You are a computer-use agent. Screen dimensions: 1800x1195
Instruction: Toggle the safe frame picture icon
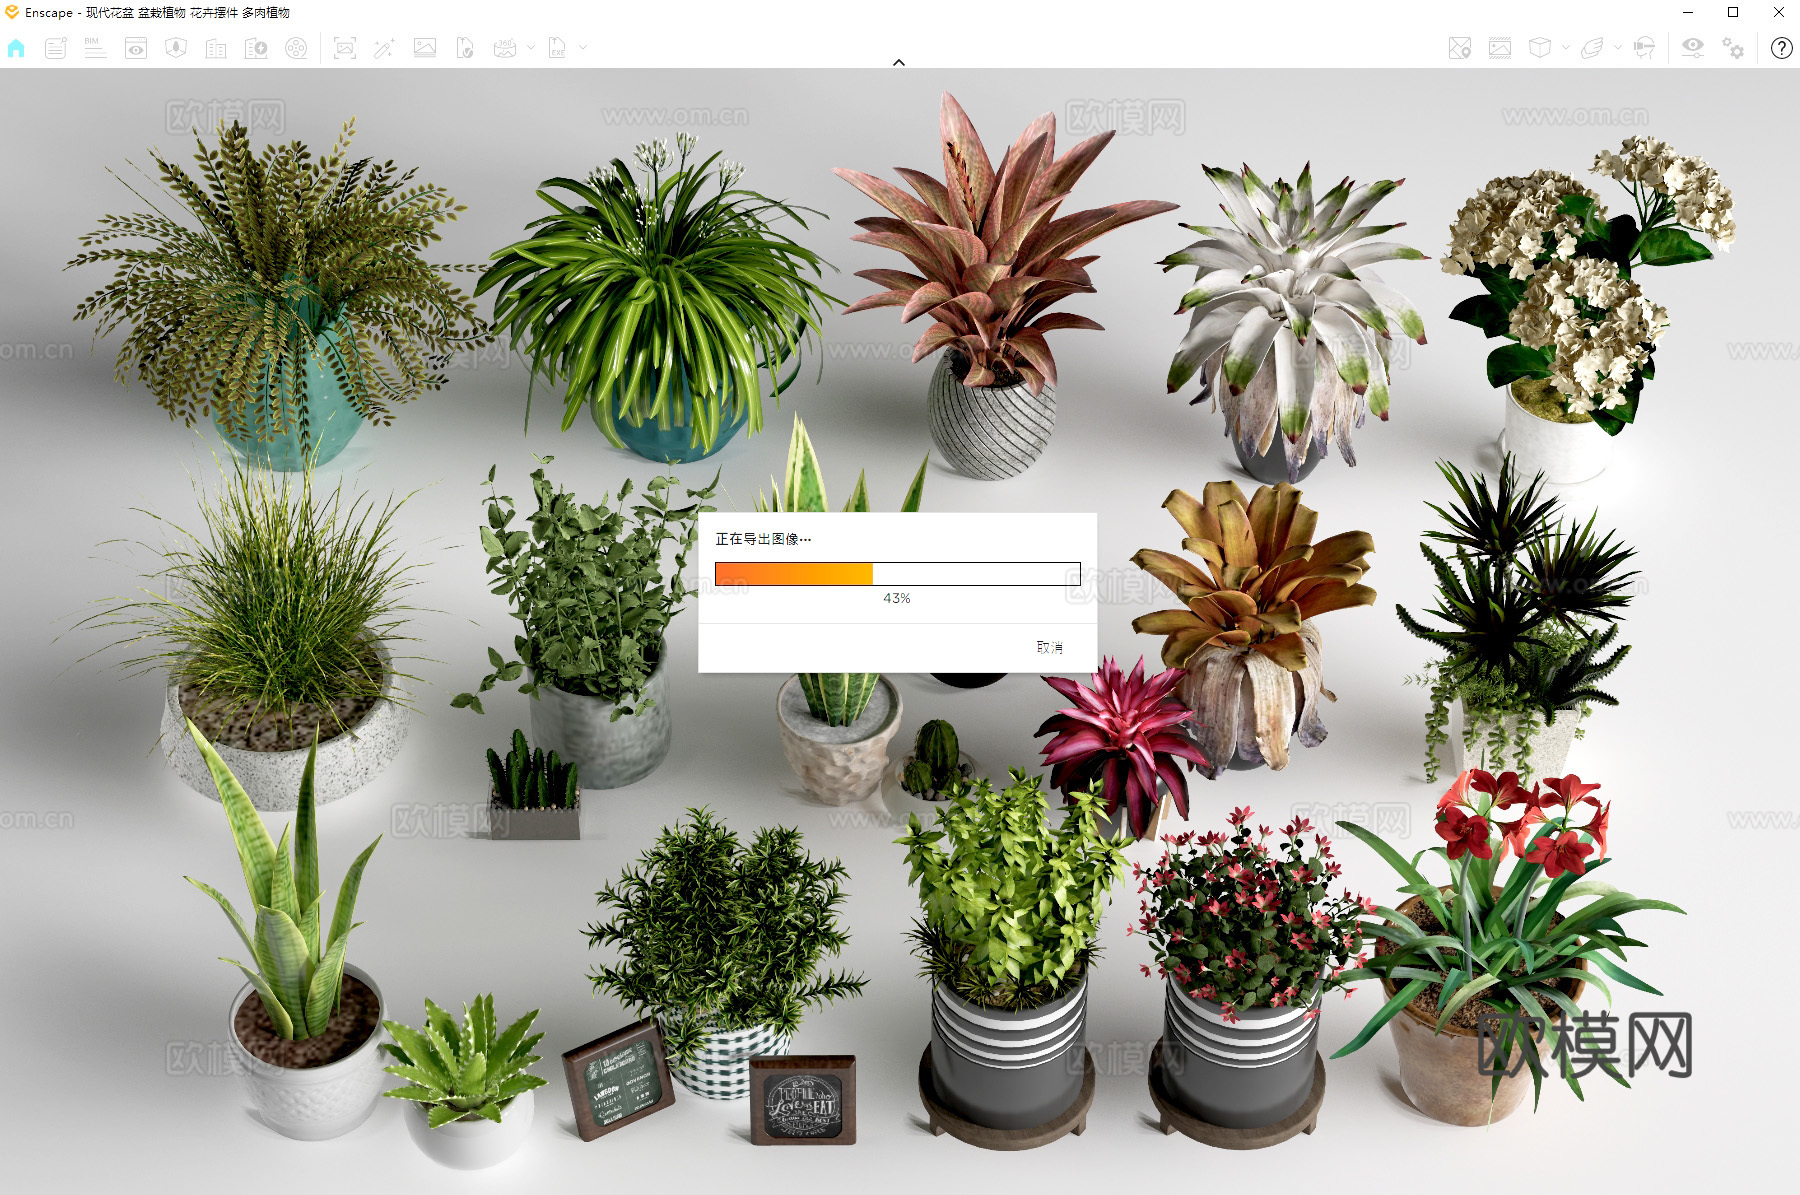[1500, 48]
